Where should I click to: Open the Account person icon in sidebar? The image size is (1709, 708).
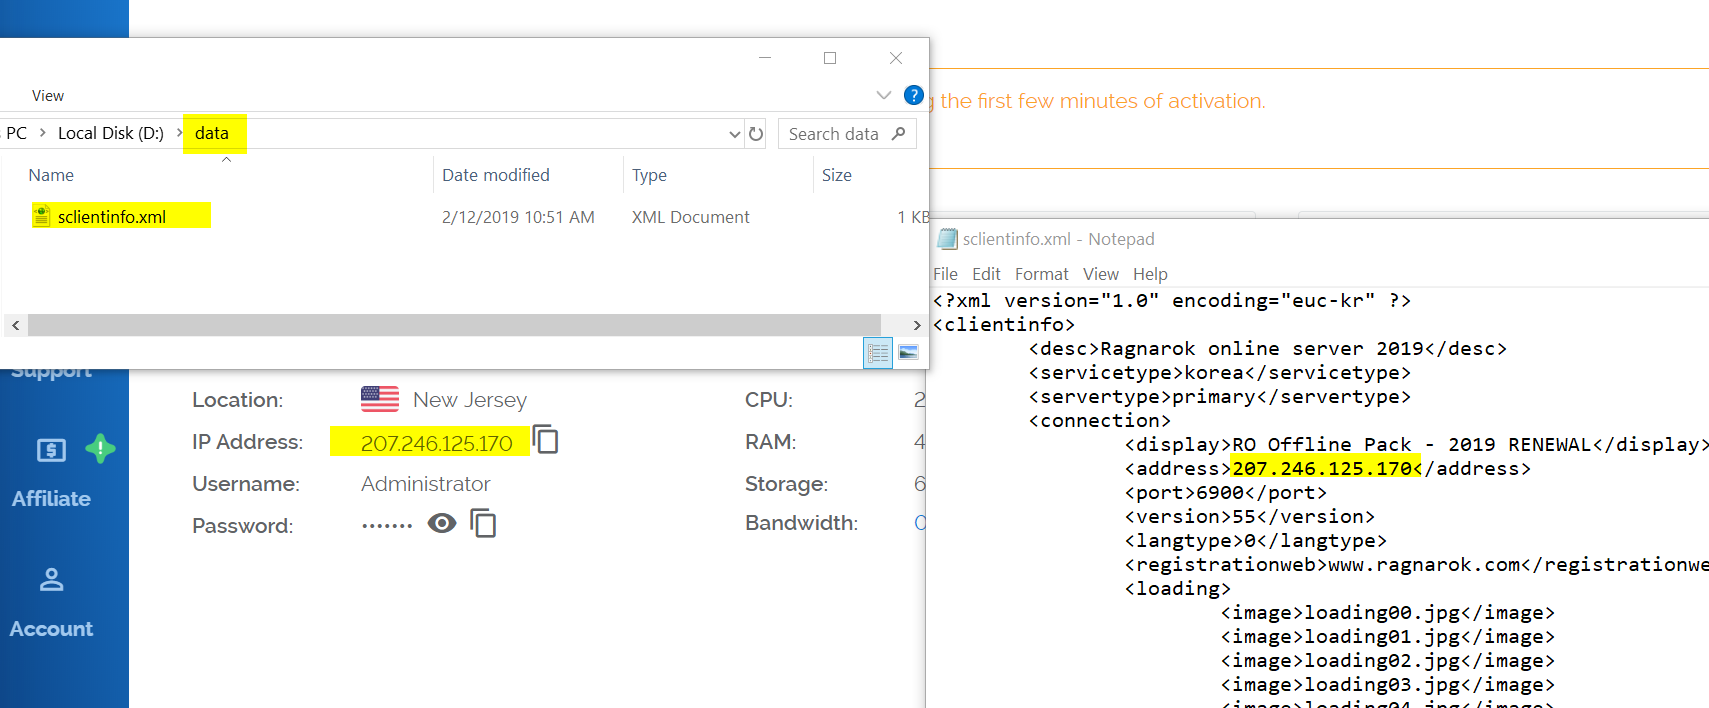(51, 579)
